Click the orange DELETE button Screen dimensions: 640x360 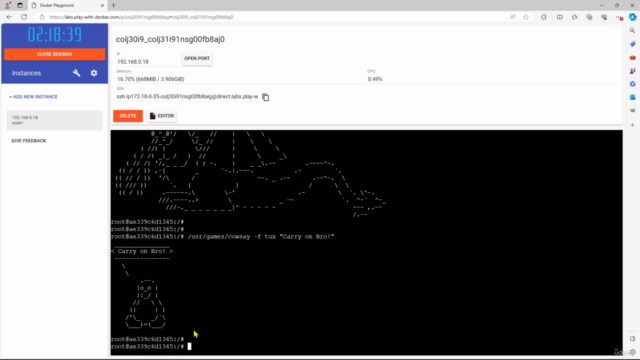coord(128,116)
